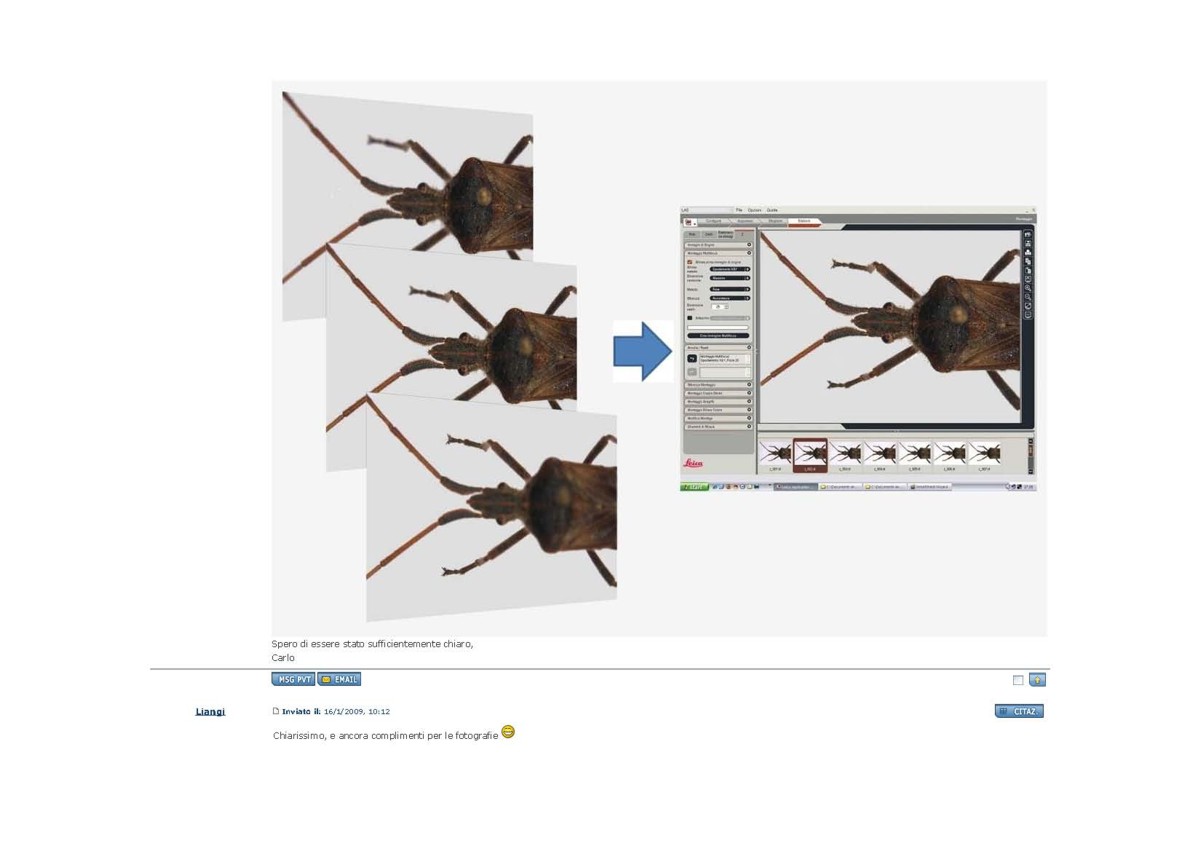Image resolution: width=1200 pixels, height=849 pixels.
Task: Open the fourth black dropdown in the Multifocus panel
Action: point(729,298)
